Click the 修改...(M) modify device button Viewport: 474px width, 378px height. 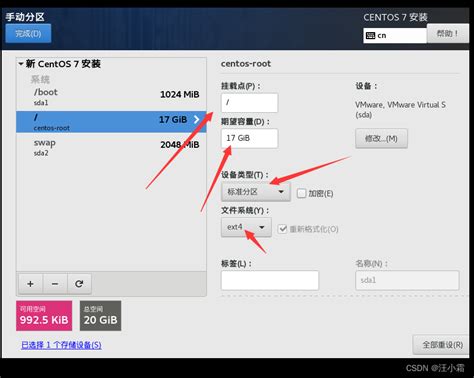pyautogui.click(x=381, y=138)
